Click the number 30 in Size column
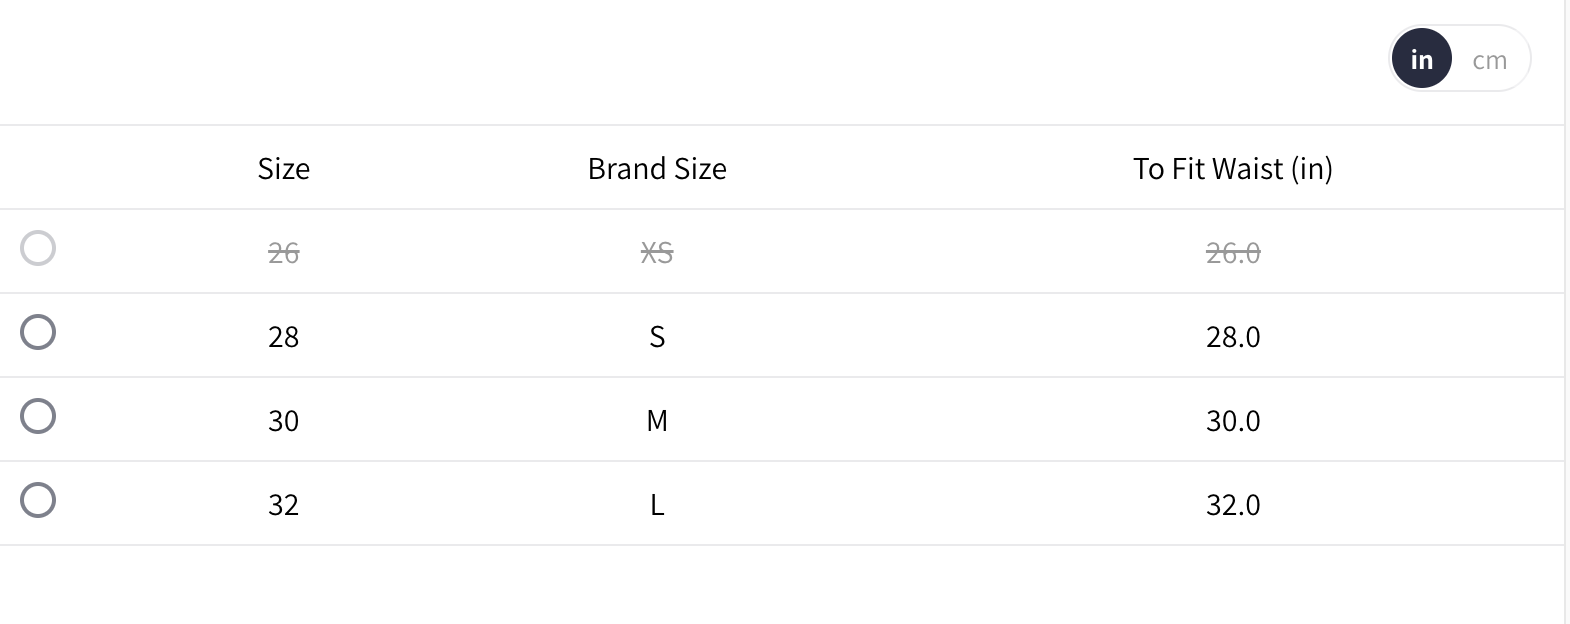Image resolution: width=1570 pixels, height=624 pixels. click(283, 421)
